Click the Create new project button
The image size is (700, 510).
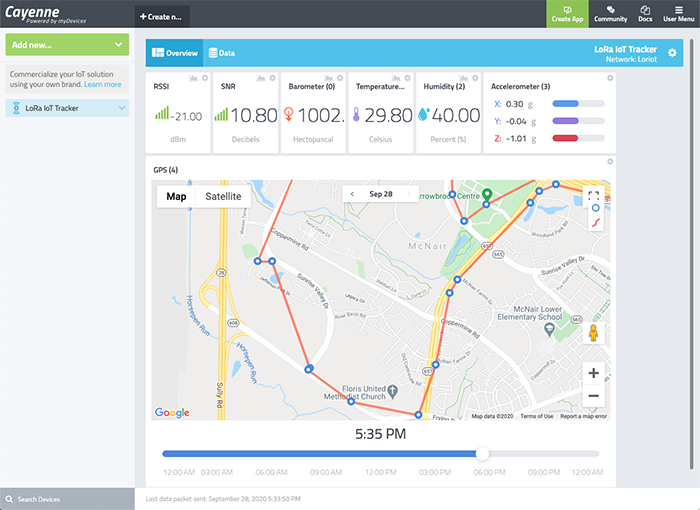[x=162, y=17]
